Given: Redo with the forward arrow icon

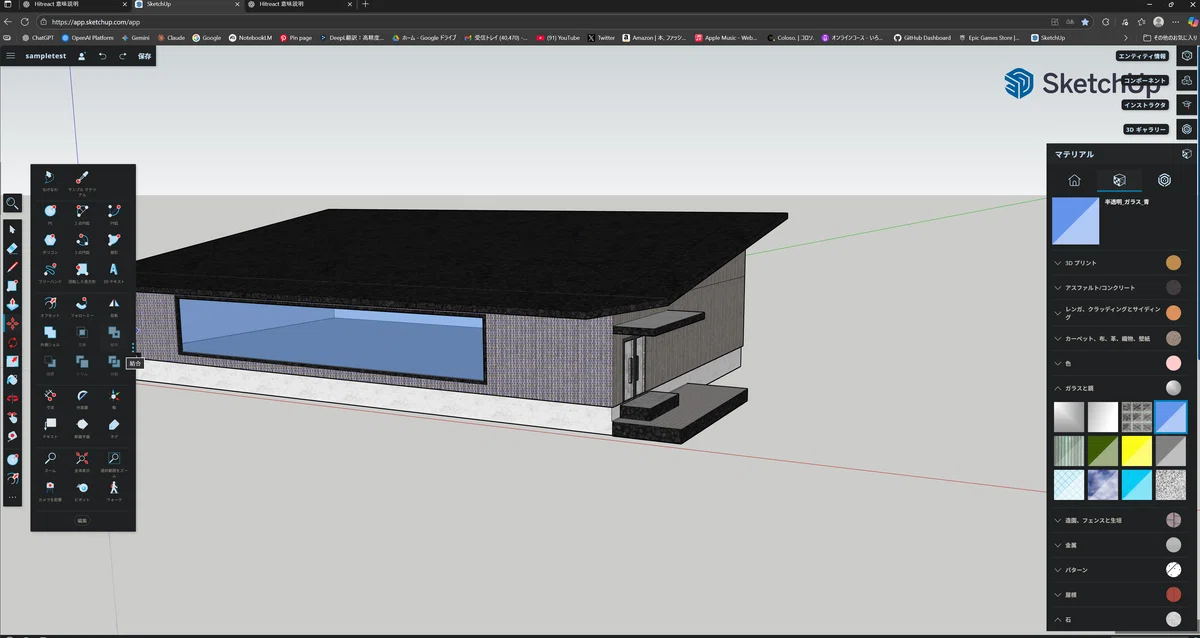Looking at the screenshot, I should (123, 56).
